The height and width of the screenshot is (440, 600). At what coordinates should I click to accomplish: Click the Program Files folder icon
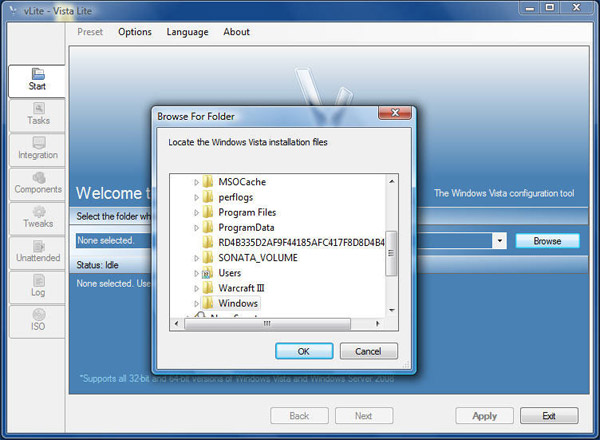[x=207, y=212]
